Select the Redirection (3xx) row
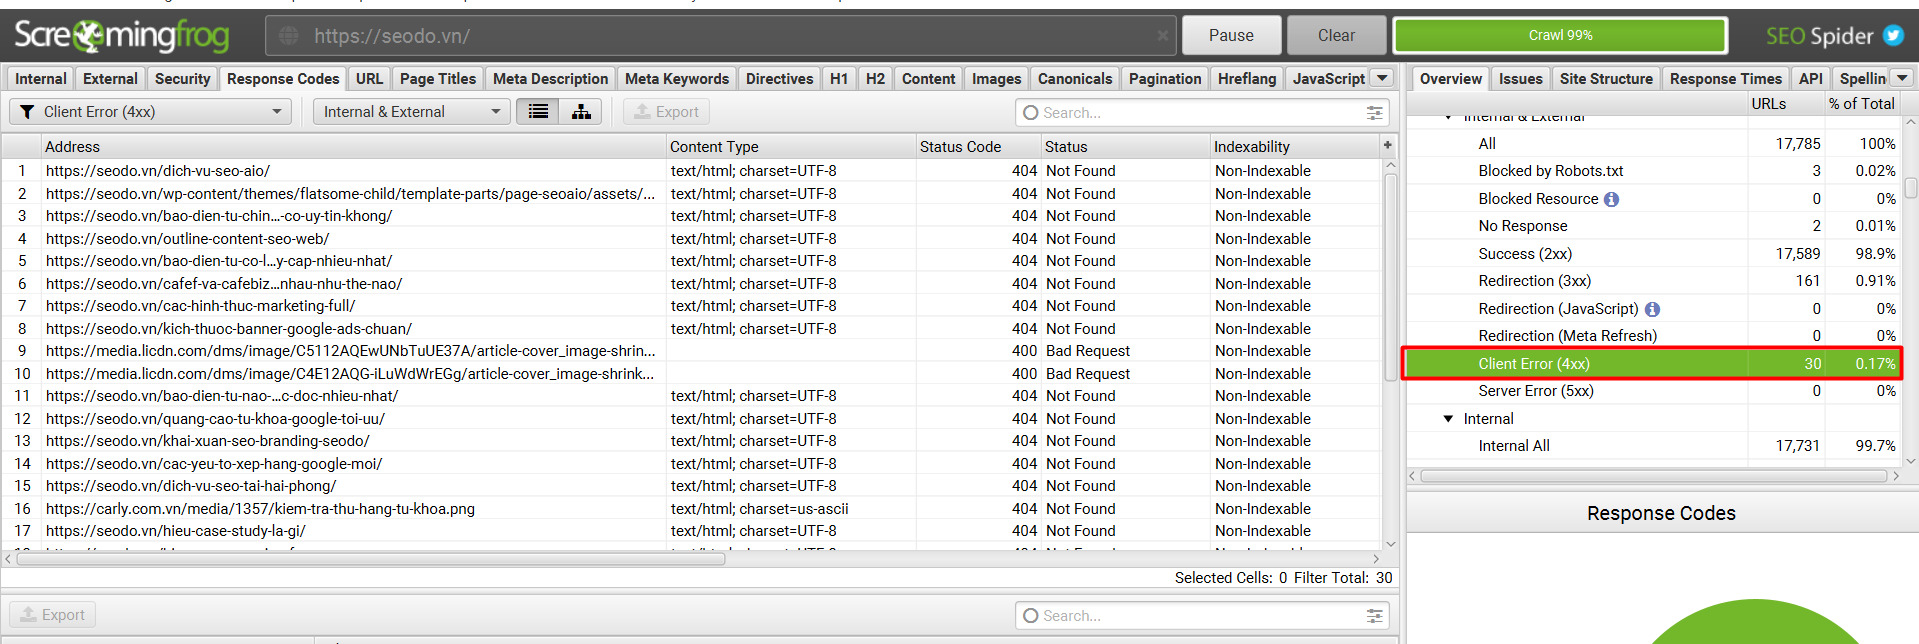This screenshot has width=1919, height=644. [1652, 281]
